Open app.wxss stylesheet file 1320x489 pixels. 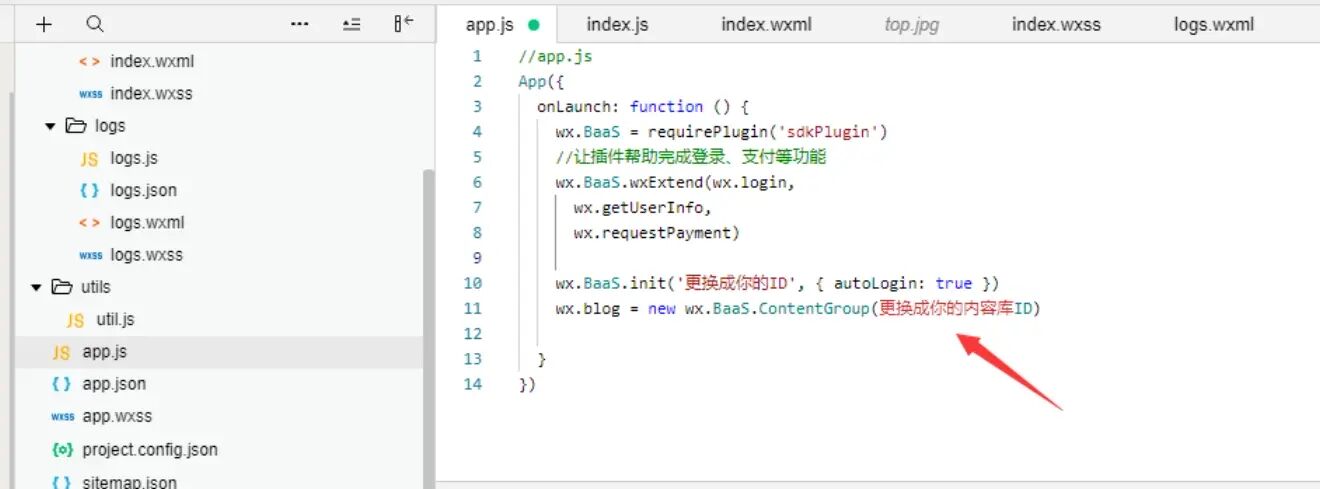coord(117,416)
